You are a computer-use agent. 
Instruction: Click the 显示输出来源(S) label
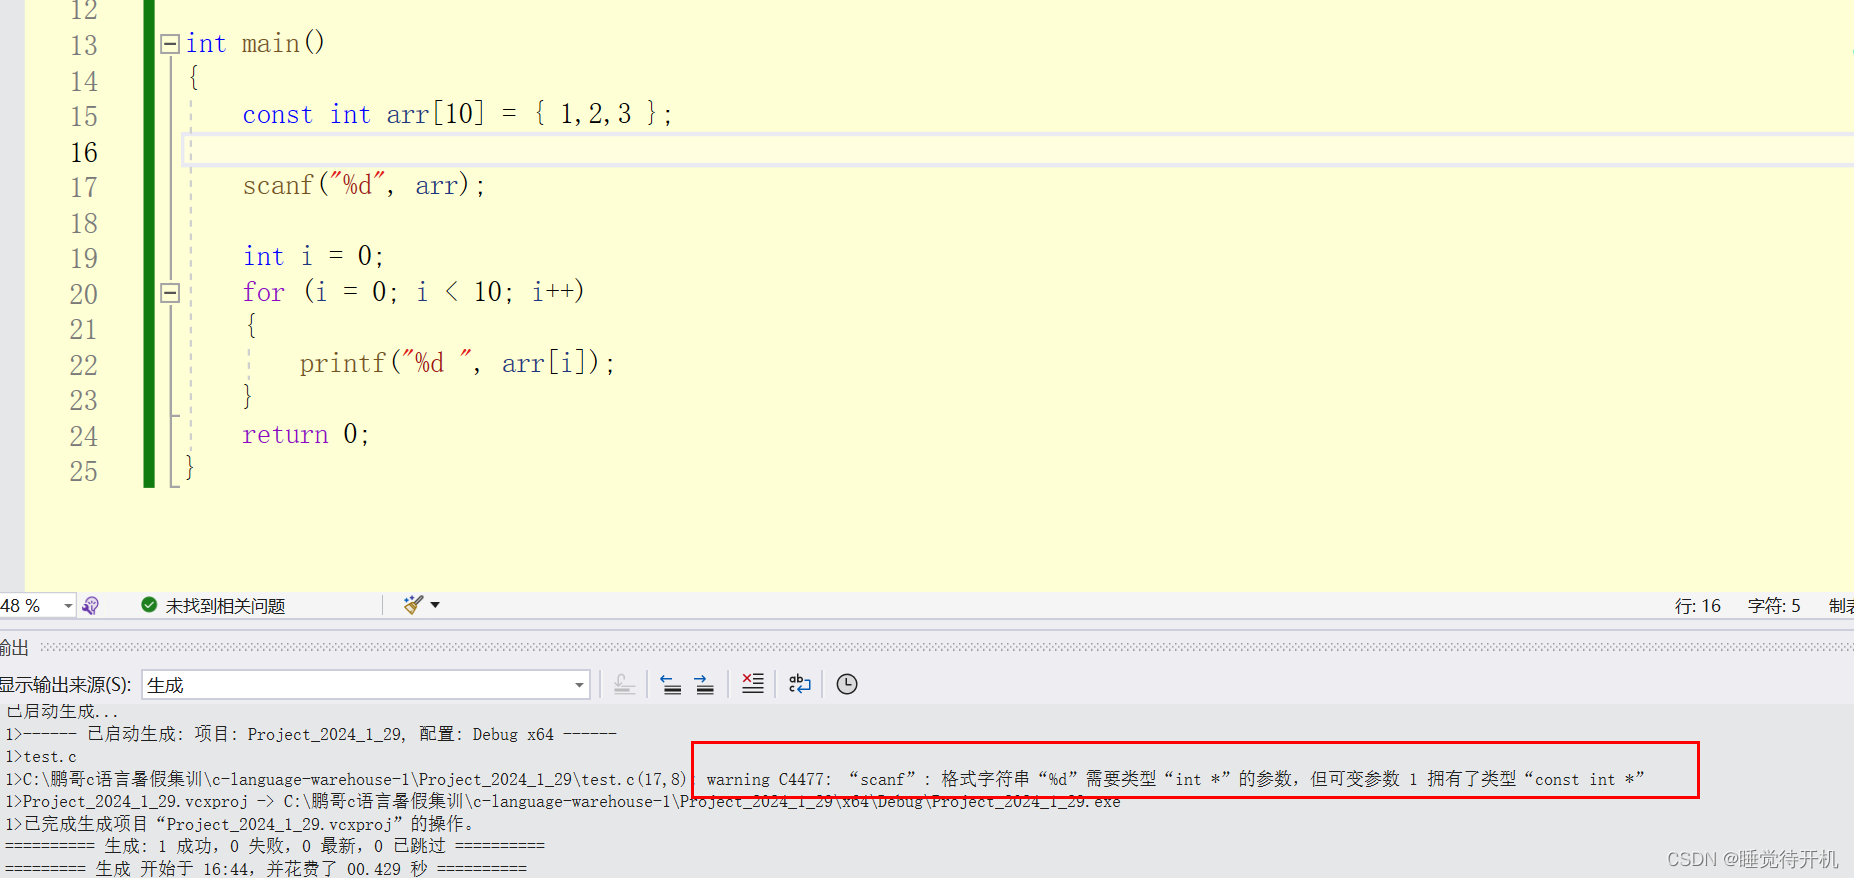65,685
